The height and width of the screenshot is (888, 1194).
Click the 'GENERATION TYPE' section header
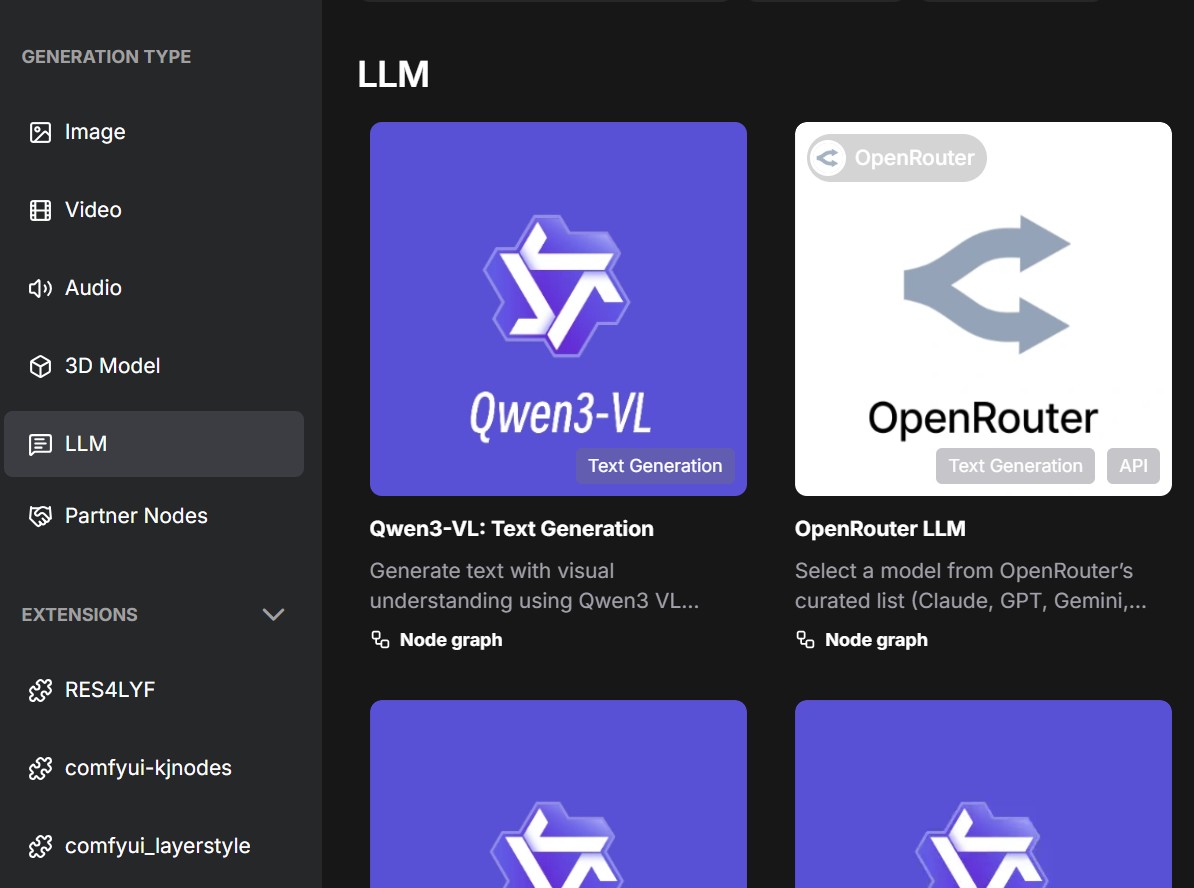107,57
